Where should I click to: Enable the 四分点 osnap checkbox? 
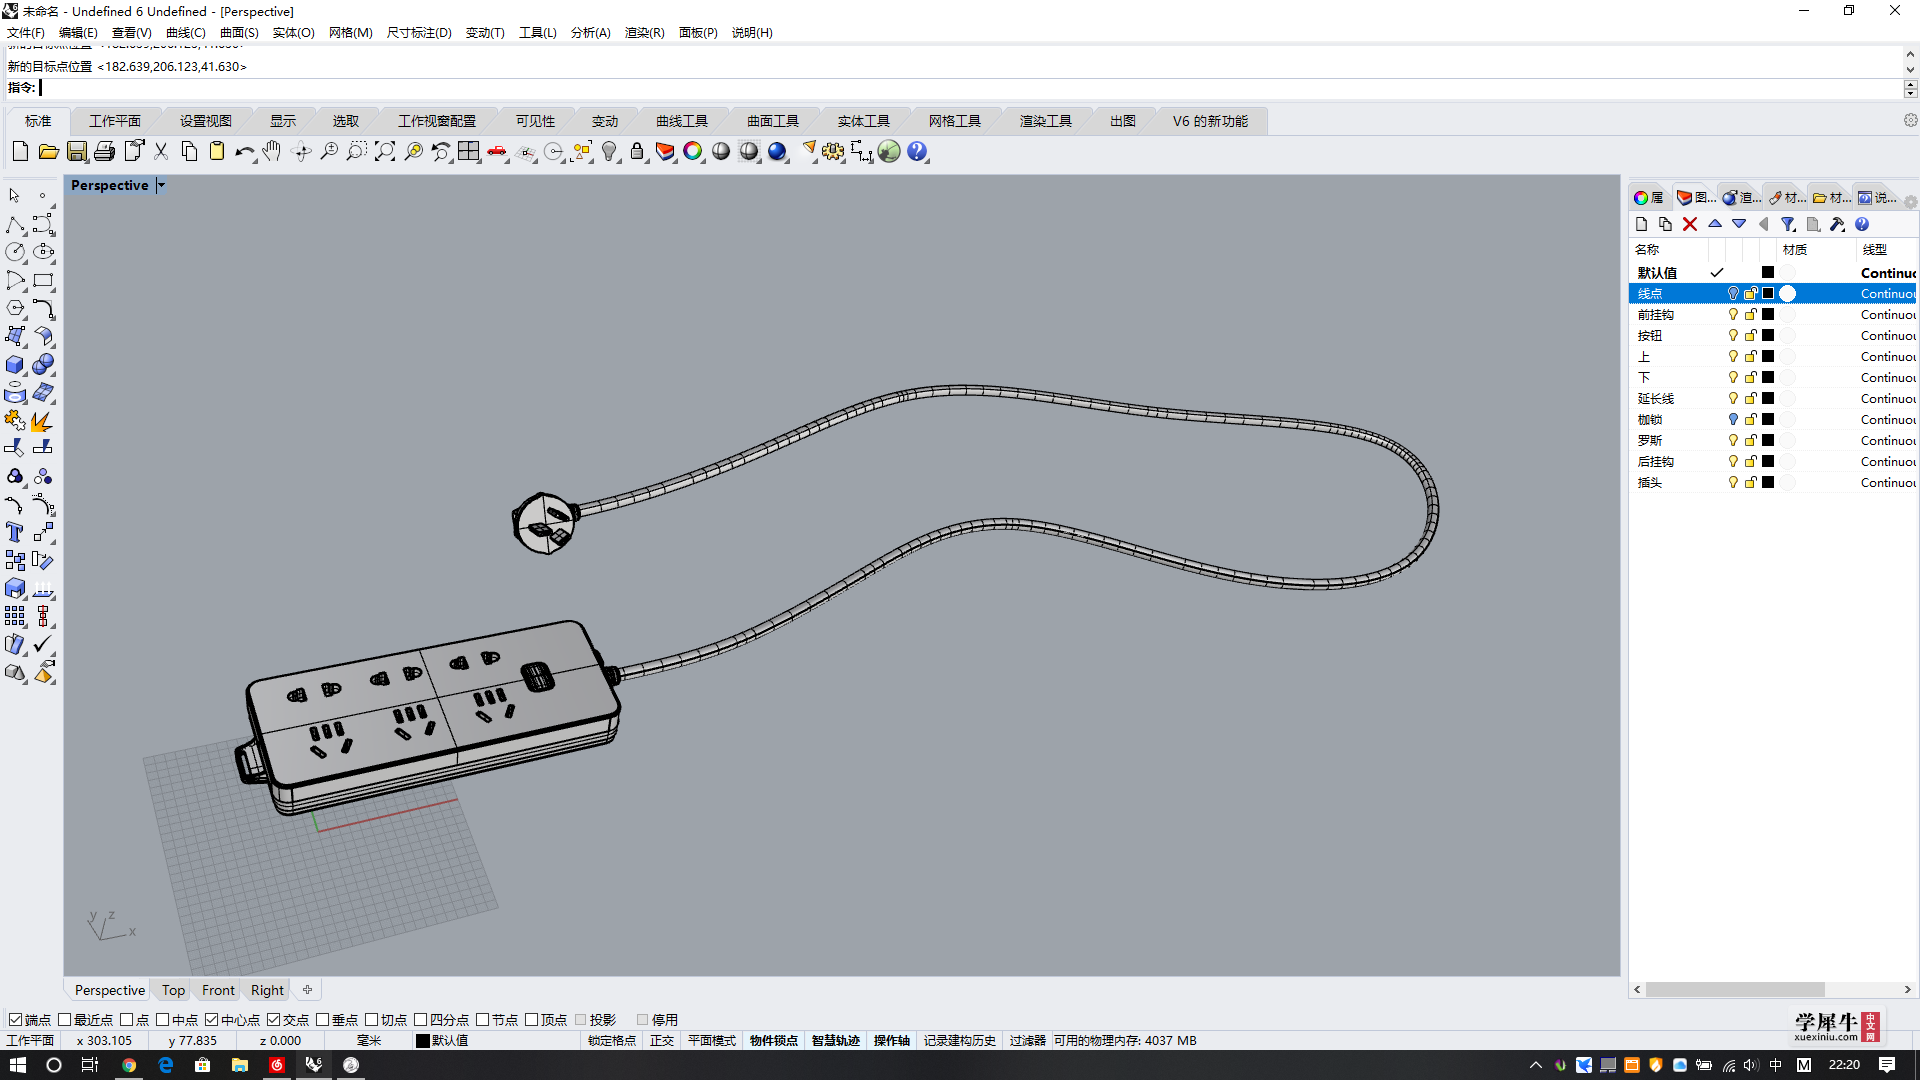point(421,1020)
